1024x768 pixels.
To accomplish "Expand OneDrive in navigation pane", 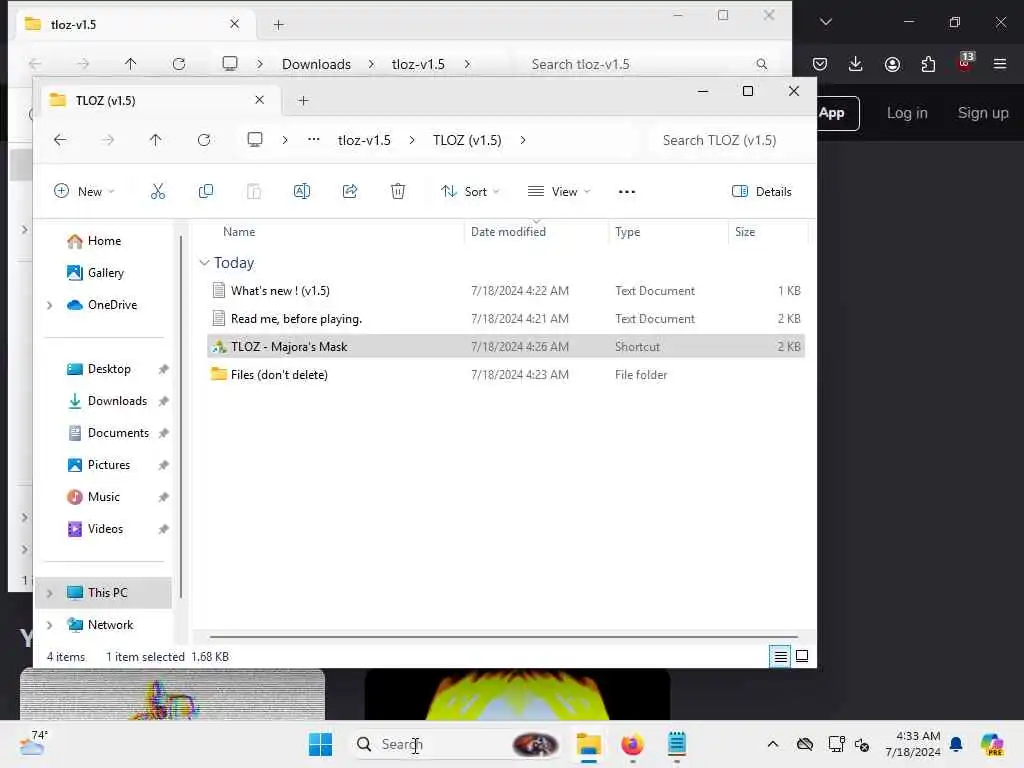I will point(50,305).
